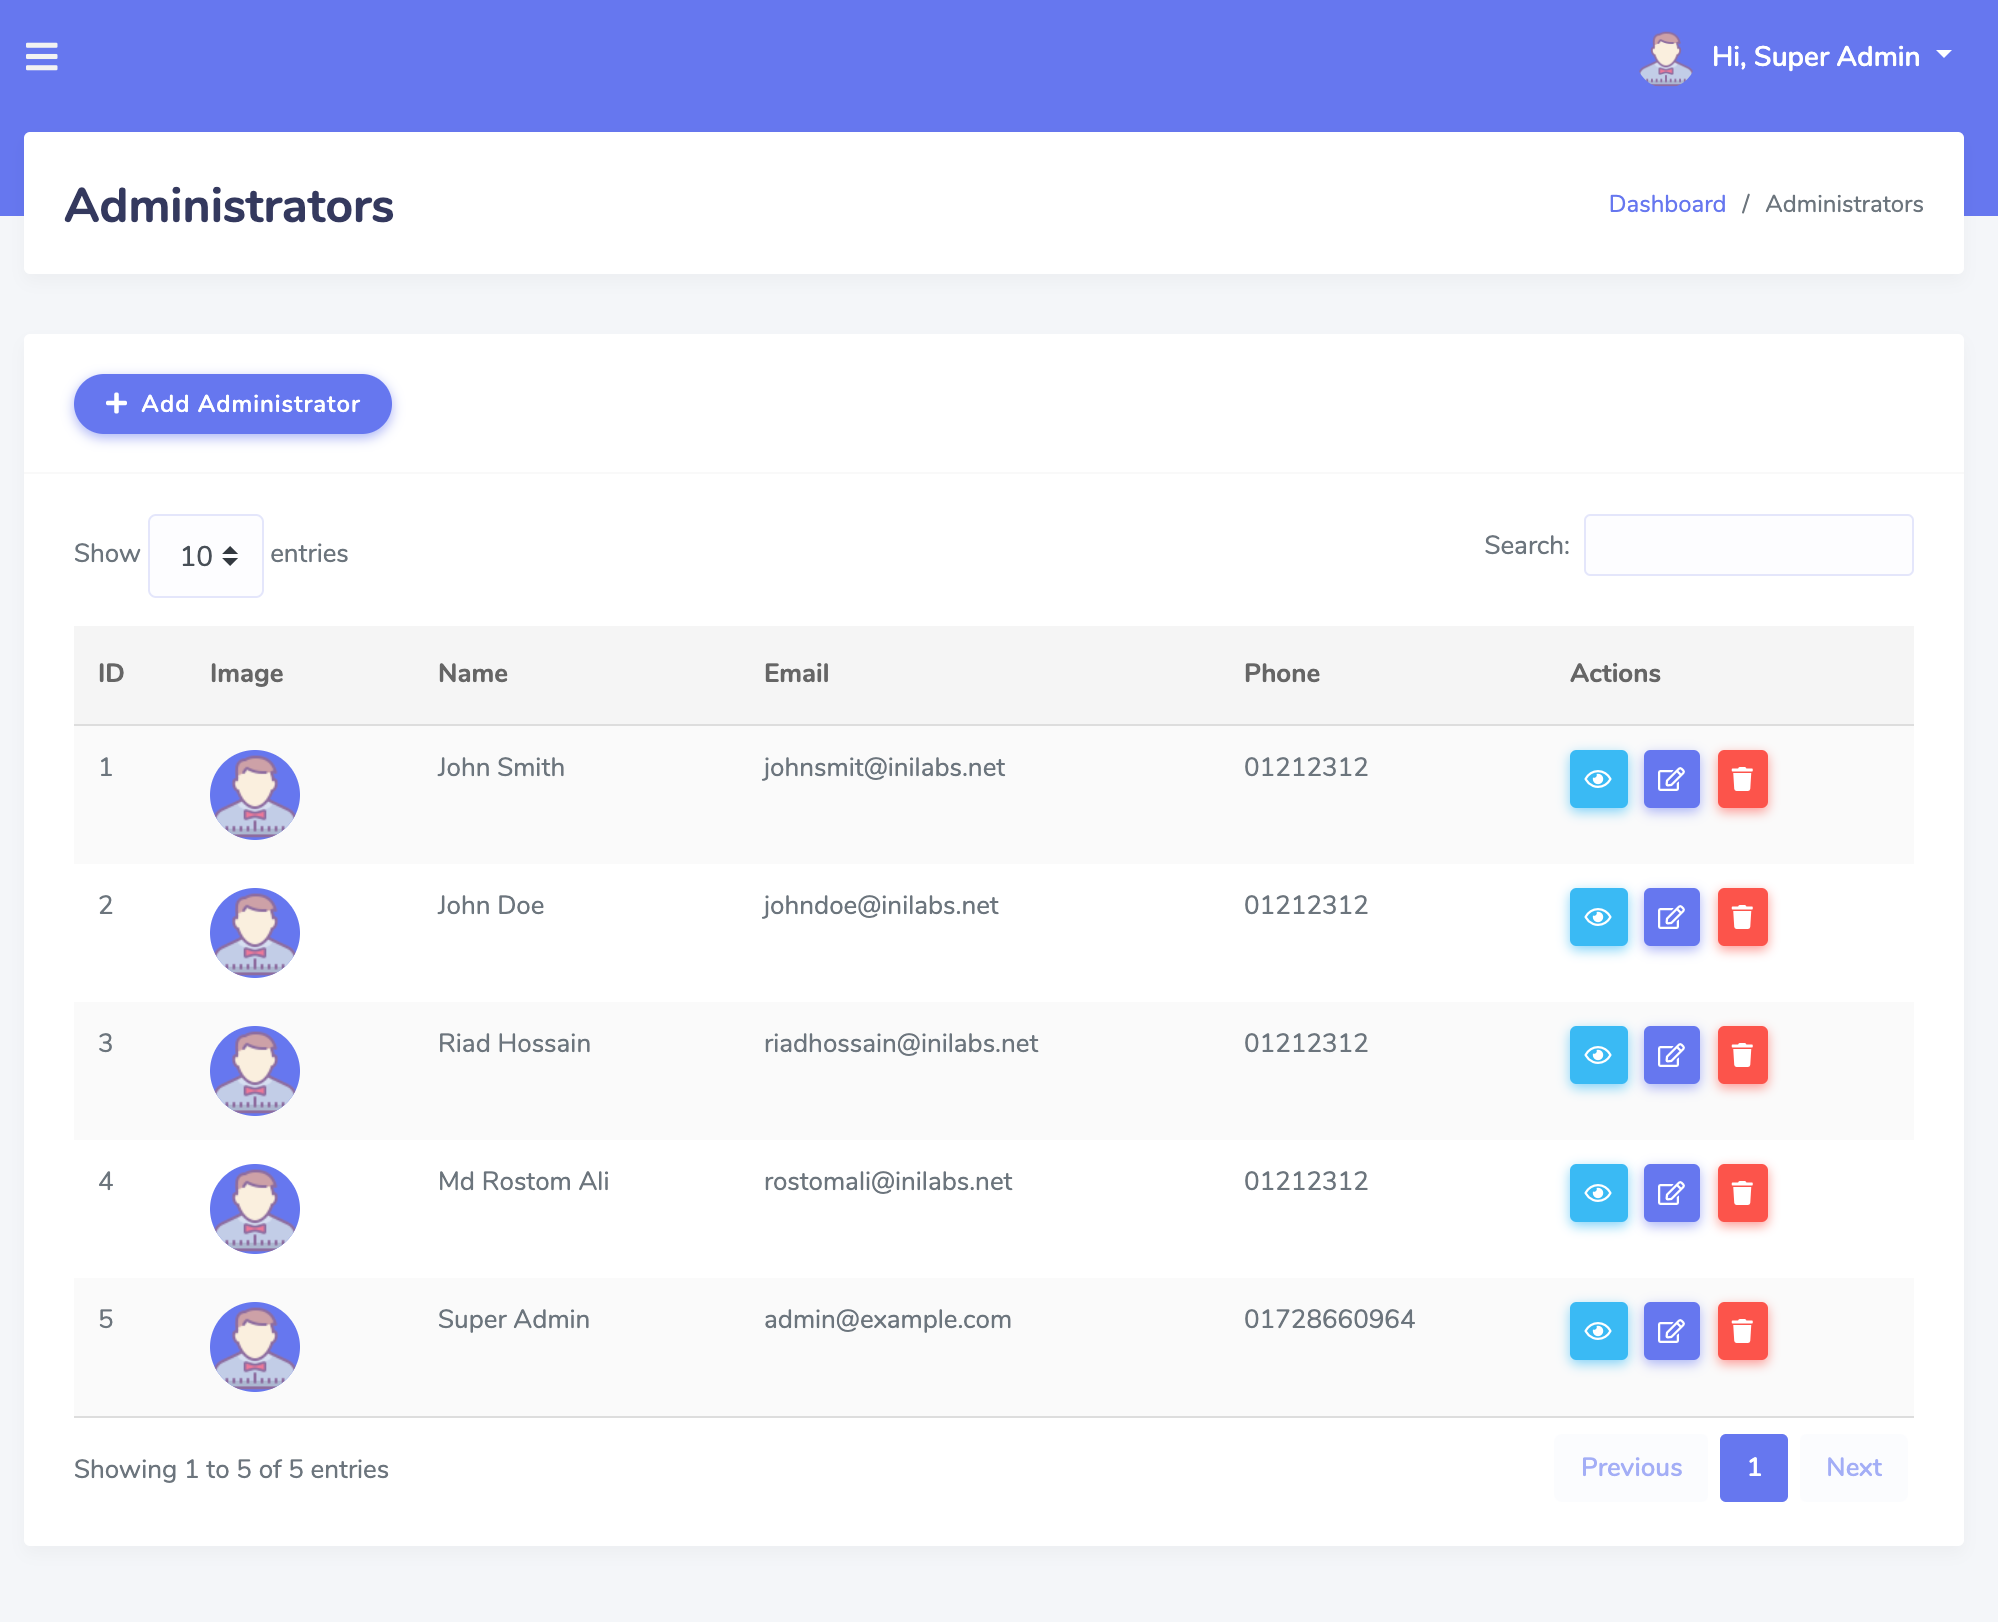View Riad Hossain's details (eye icon)
The width and height of the screenshot is (1998, 1622).
click(1598, 1055)
